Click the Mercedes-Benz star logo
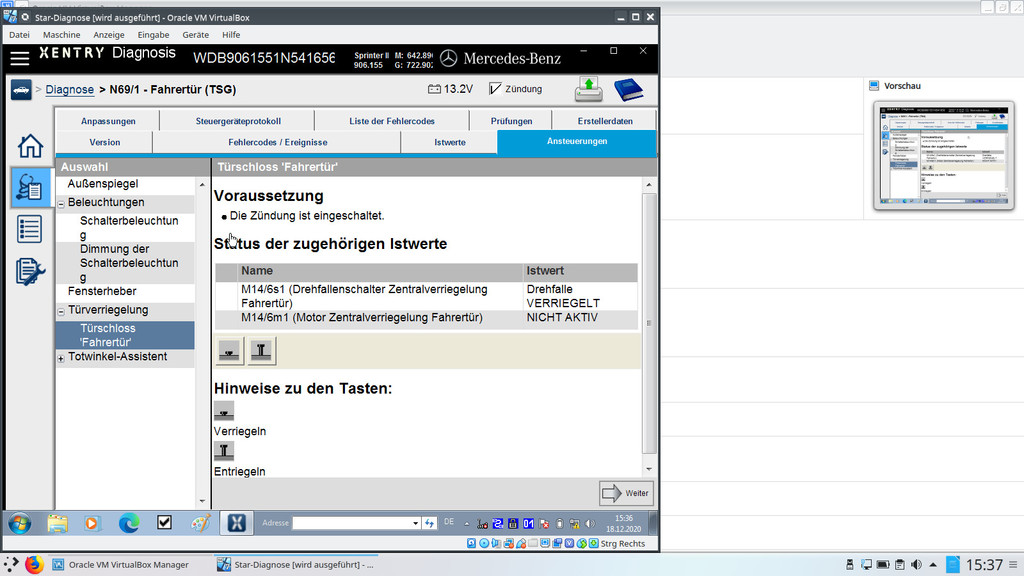Viewport: 1024px width, 576px height. (448, 58)
